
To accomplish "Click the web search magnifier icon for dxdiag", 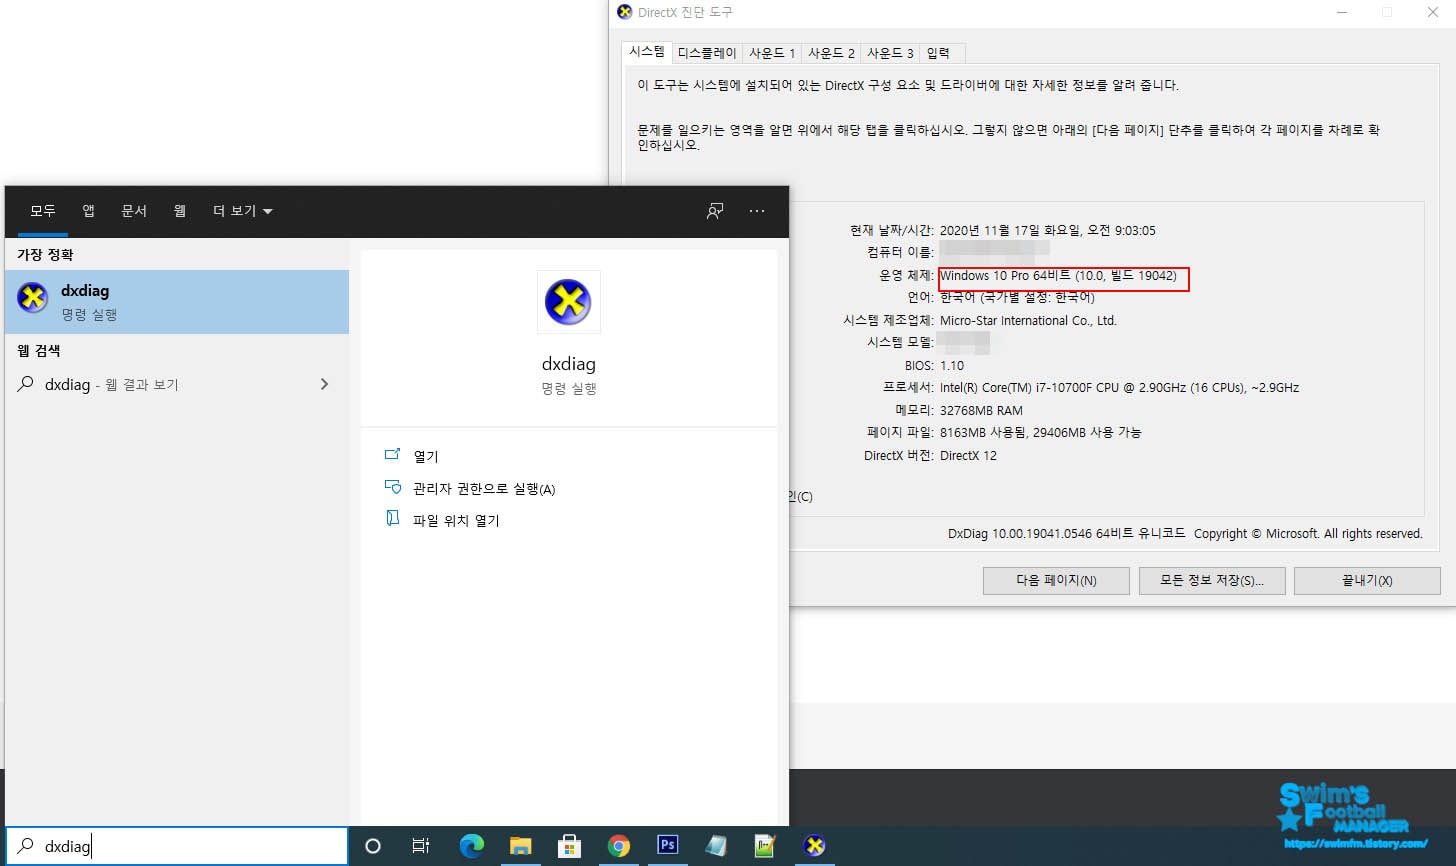I will (26, 384).
